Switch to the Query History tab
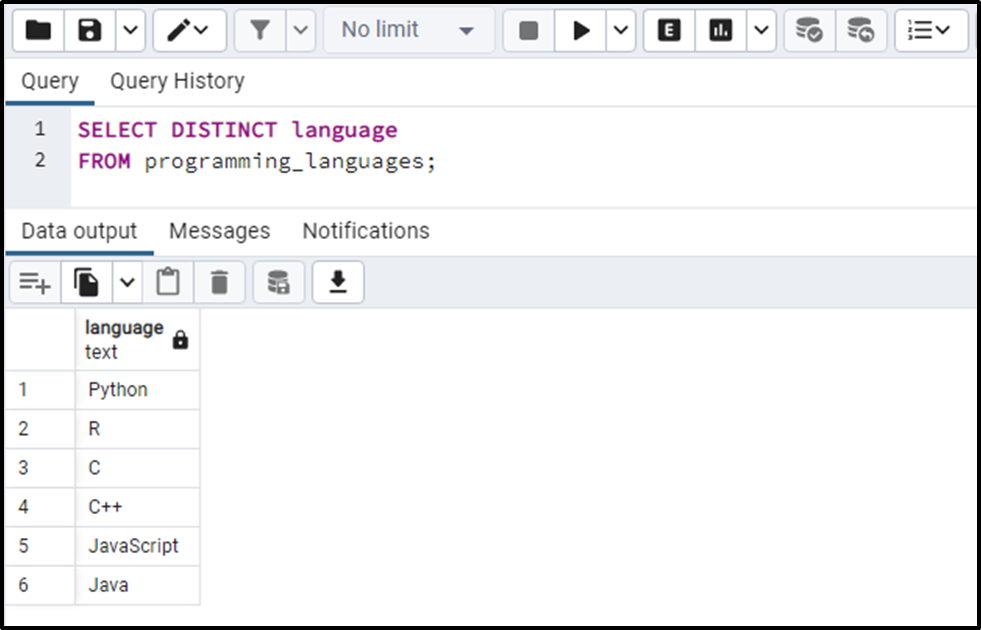Screen dimensions: 981x630 point(177,81)
